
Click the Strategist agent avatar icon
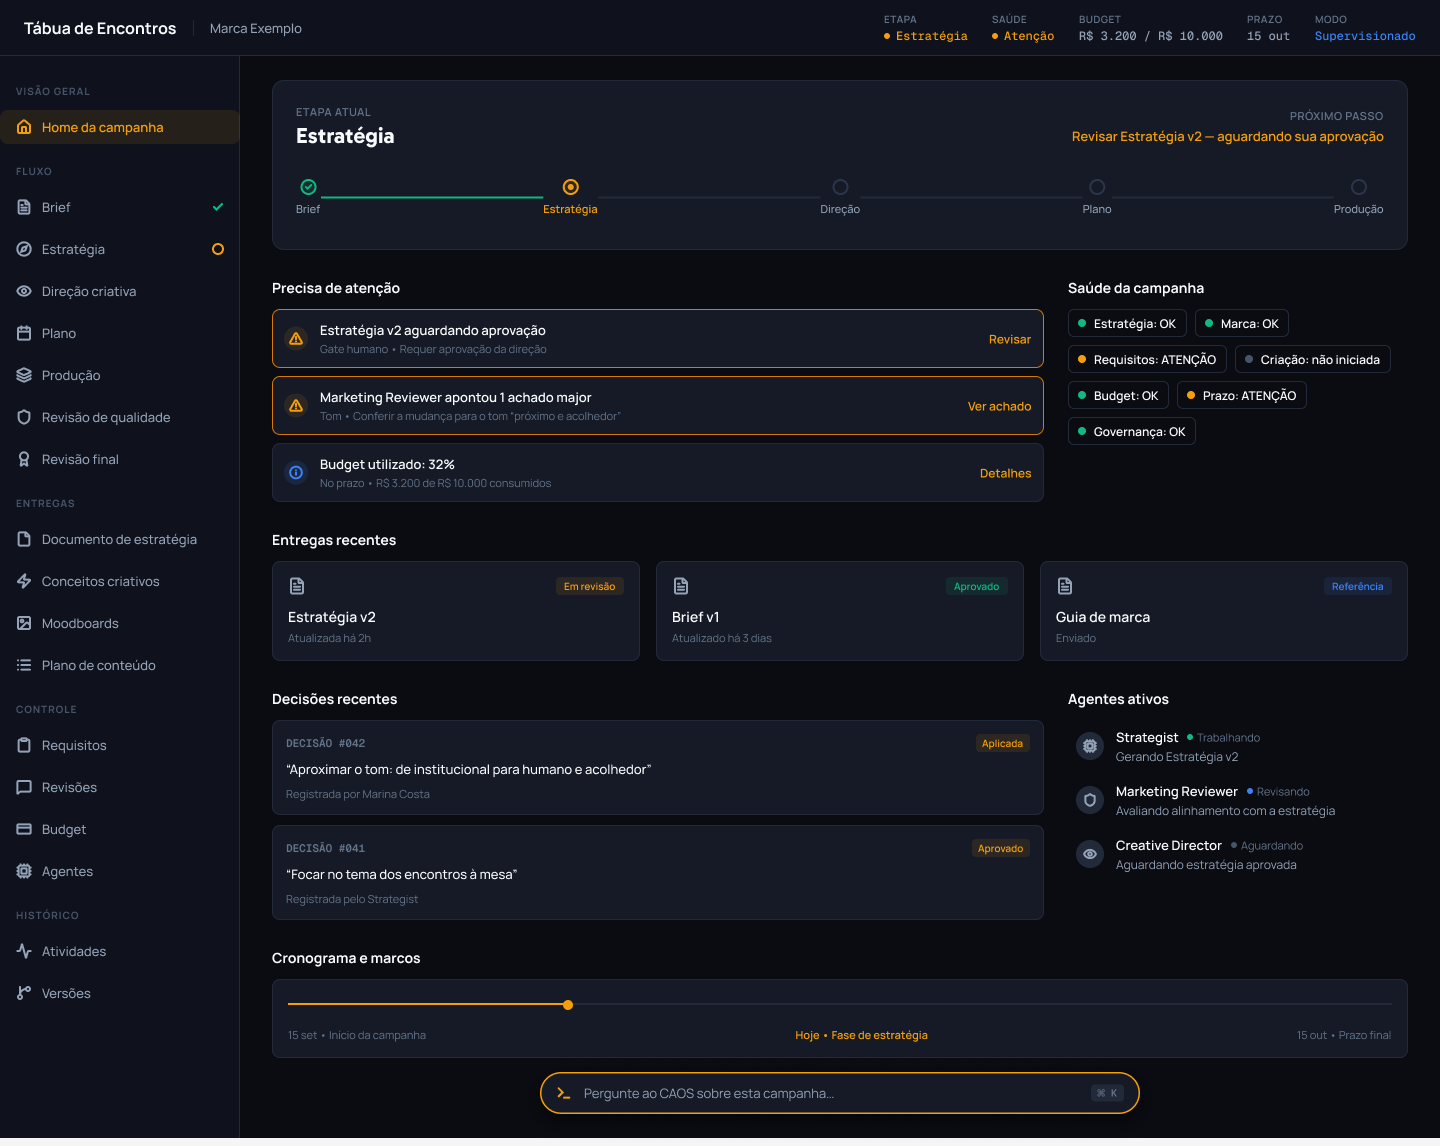tap(1090, 746)
